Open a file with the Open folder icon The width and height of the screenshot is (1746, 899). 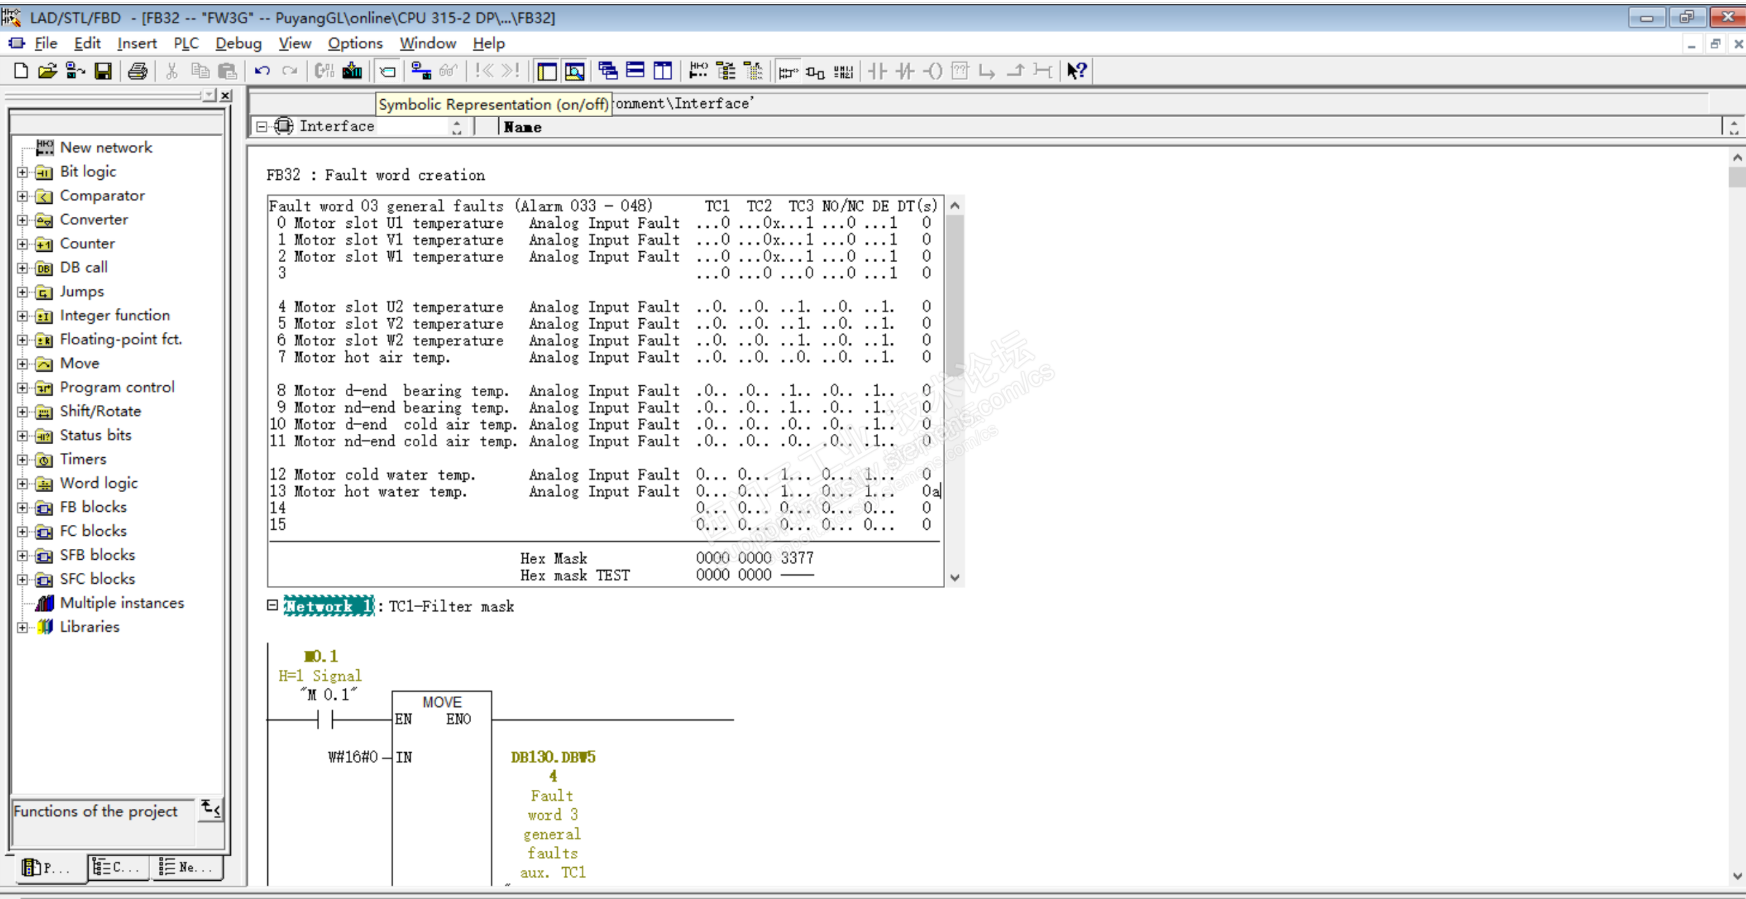pyautogui.click(x=47, y=71)
